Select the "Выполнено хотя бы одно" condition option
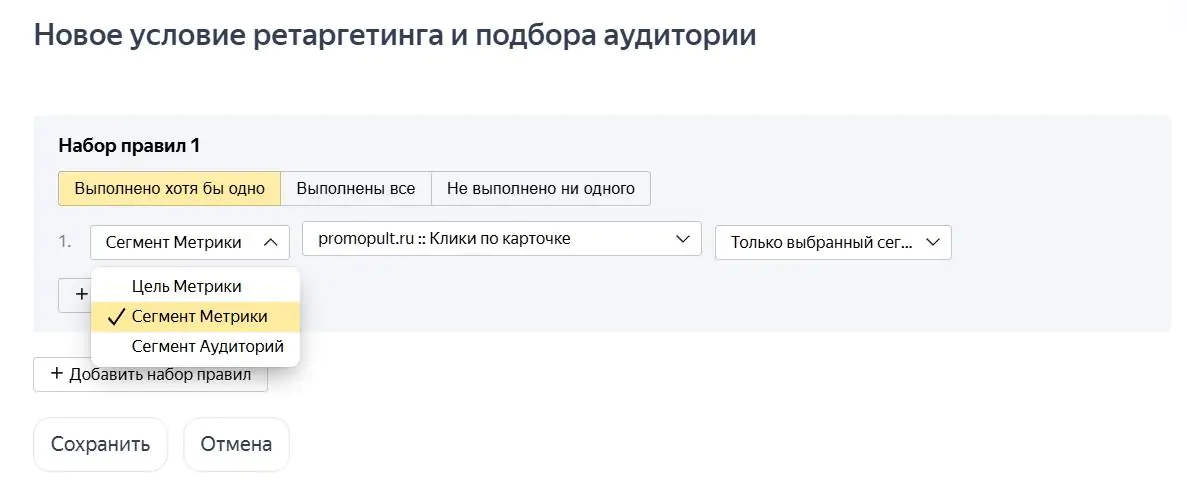The height and width of the screenshot is (492, 1187). (x=170, y=188)
